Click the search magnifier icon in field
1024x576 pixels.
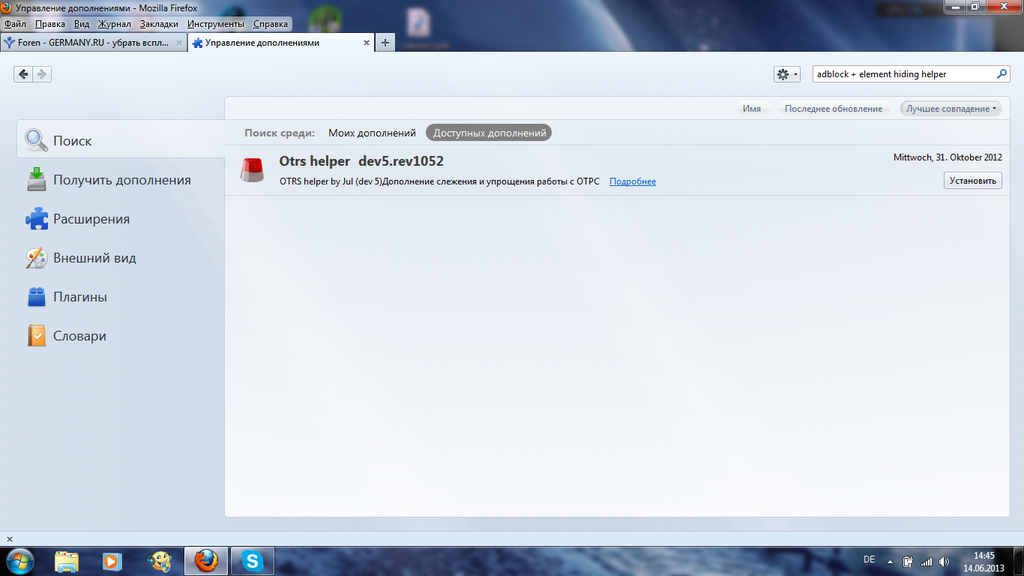[x=1002, y=74]
